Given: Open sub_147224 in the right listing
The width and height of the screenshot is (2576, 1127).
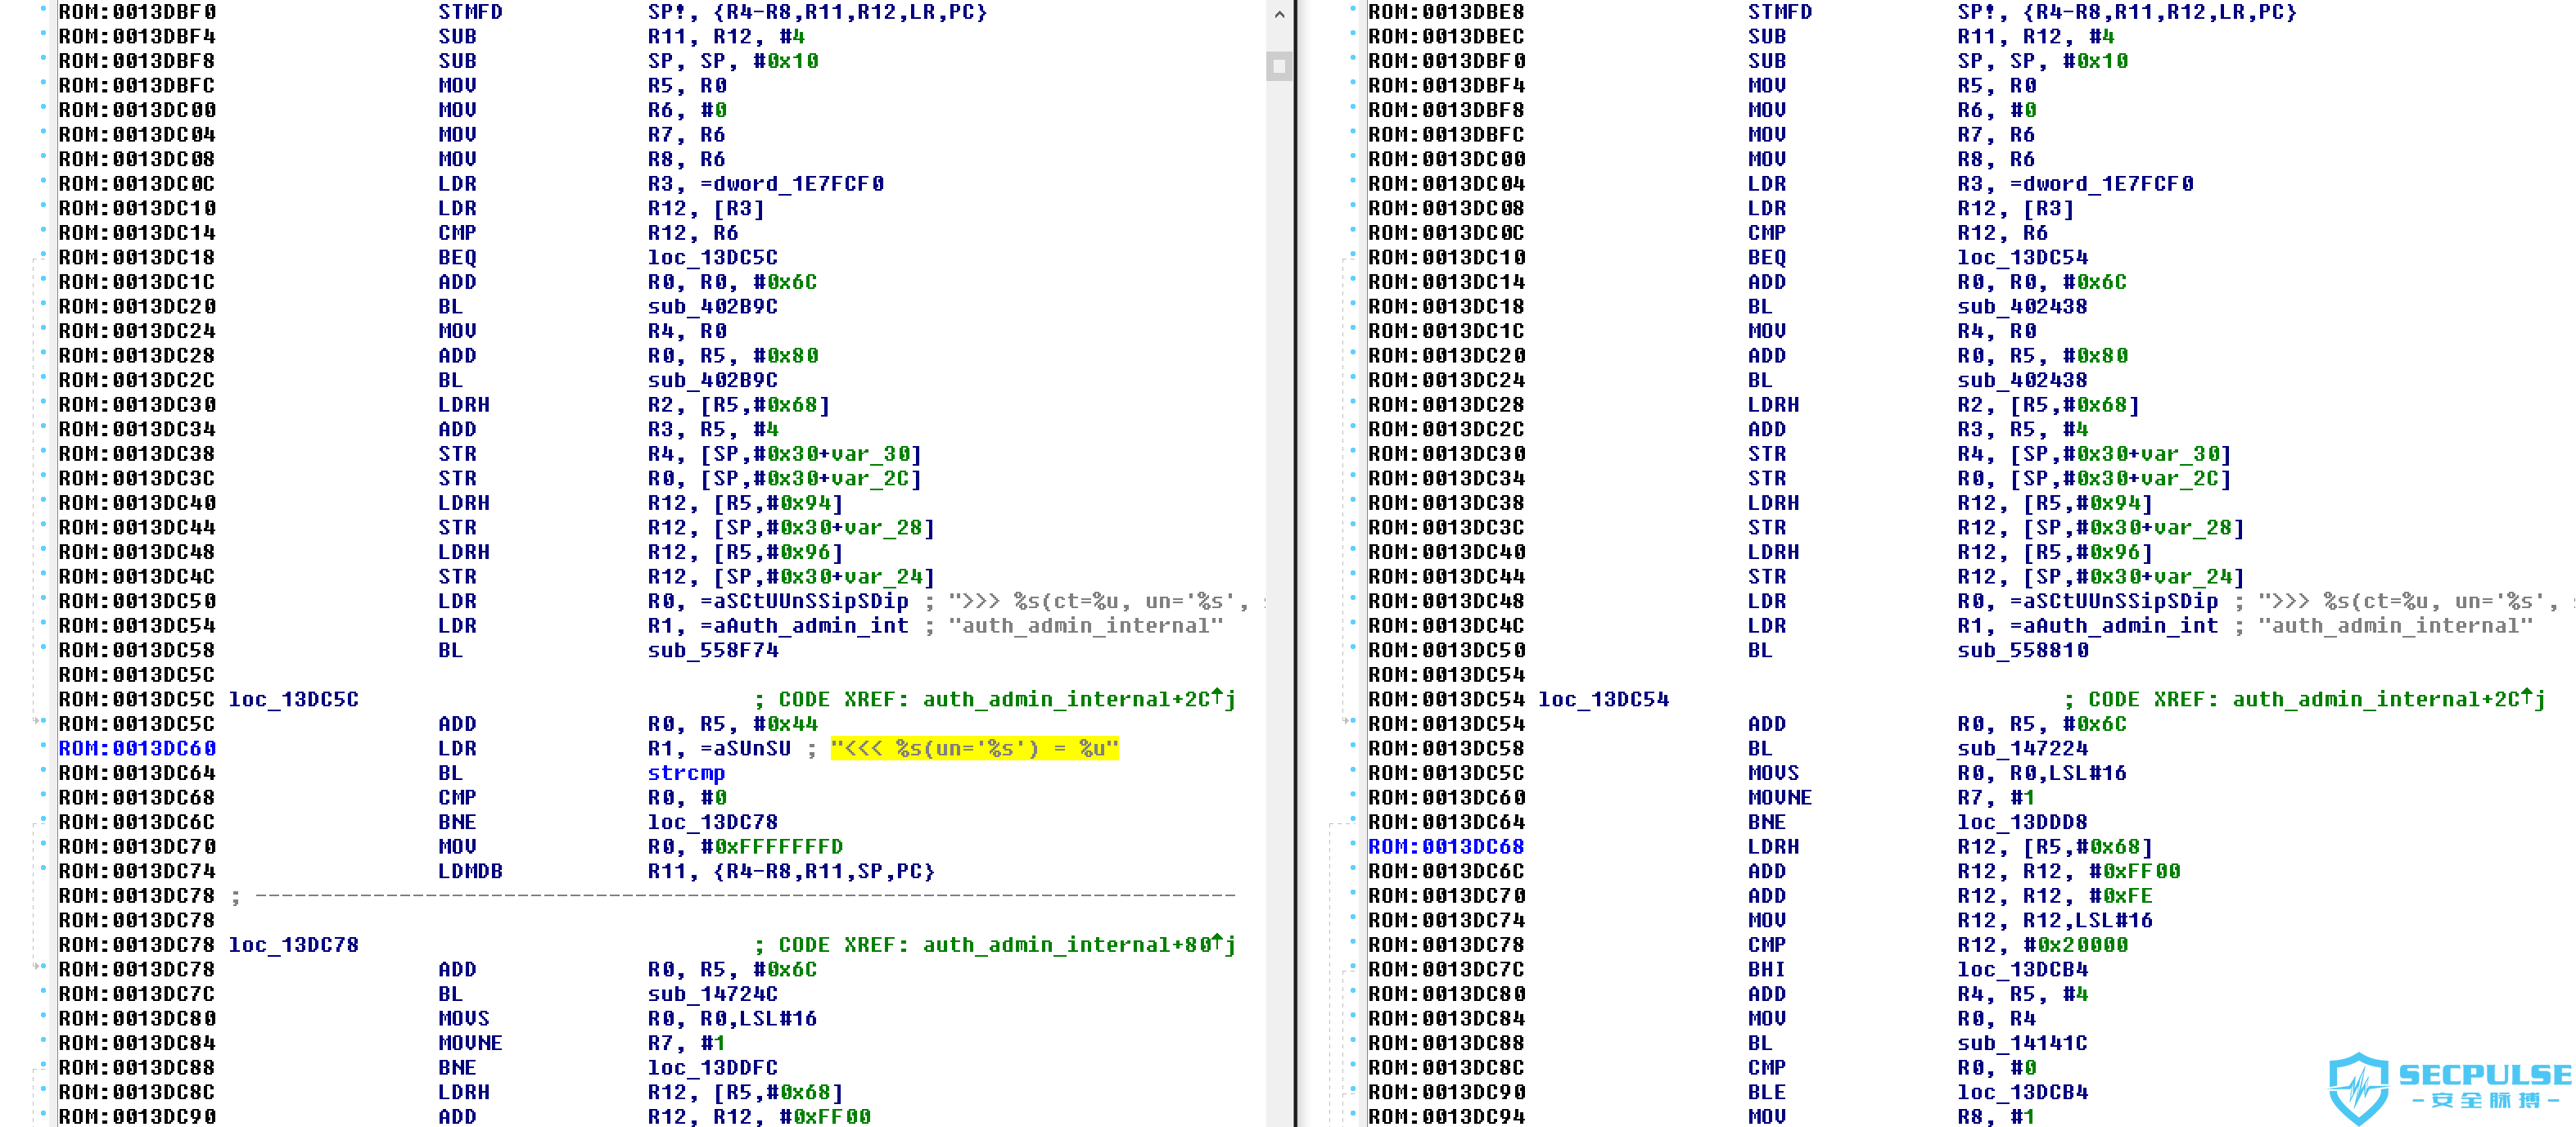Looking at the screenshot, I should coord(2022,748).
